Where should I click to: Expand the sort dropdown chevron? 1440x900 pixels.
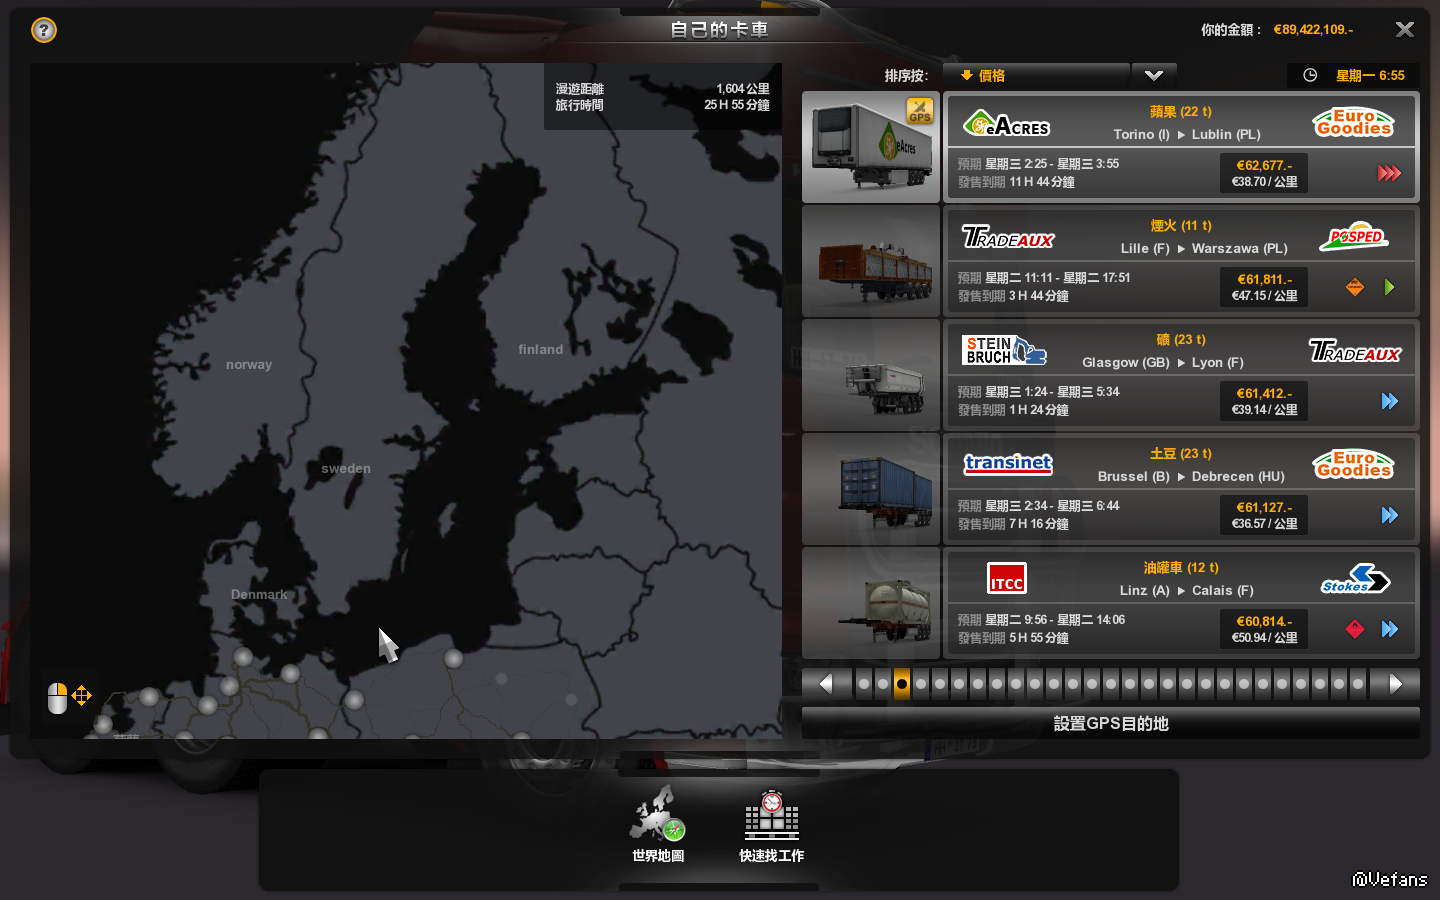pyautogui.click(x=1154, y=75)
